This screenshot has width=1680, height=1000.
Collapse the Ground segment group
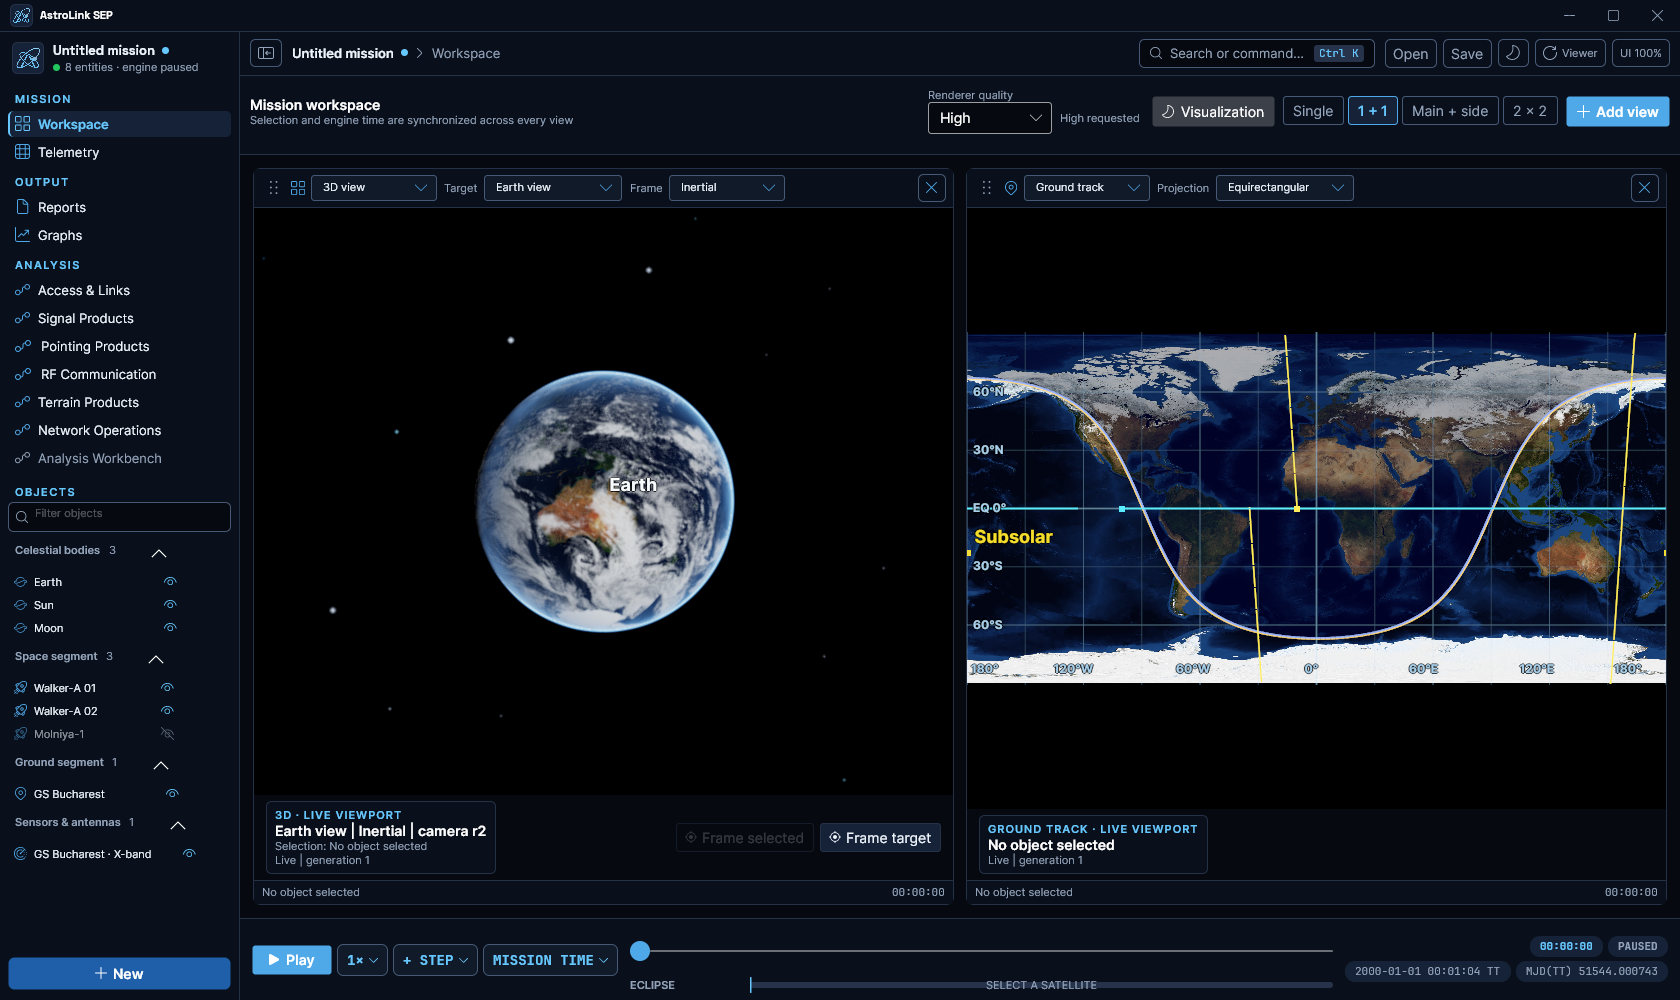160,765
